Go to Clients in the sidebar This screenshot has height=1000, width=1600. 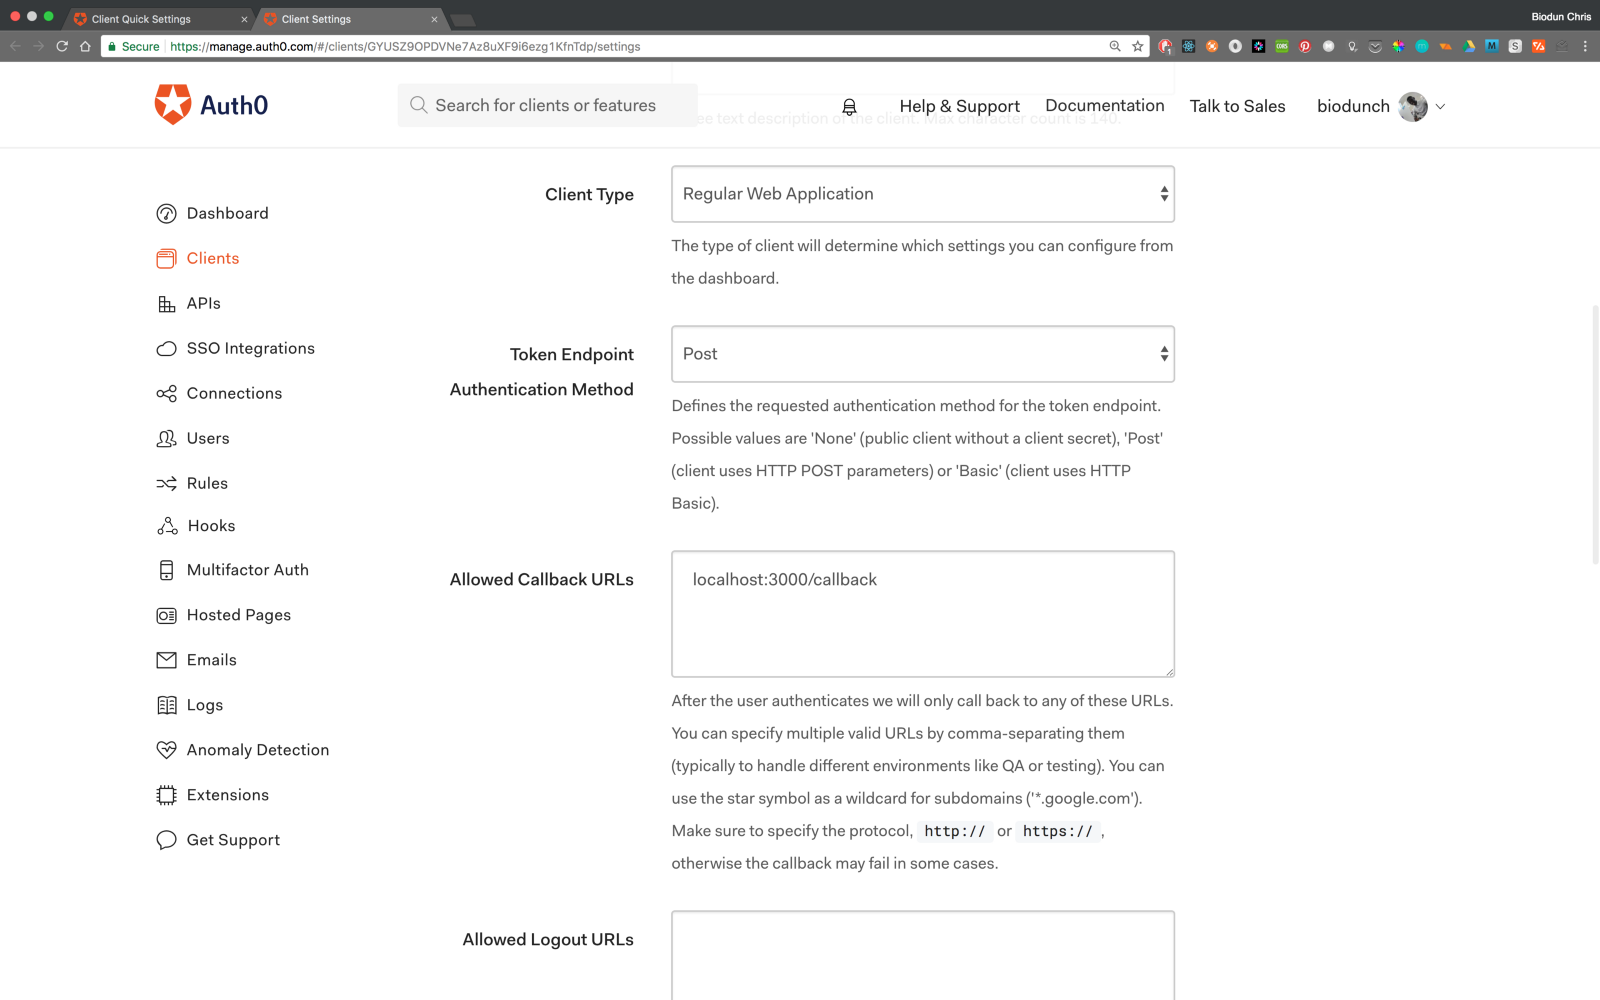click(x=198, y=258)
